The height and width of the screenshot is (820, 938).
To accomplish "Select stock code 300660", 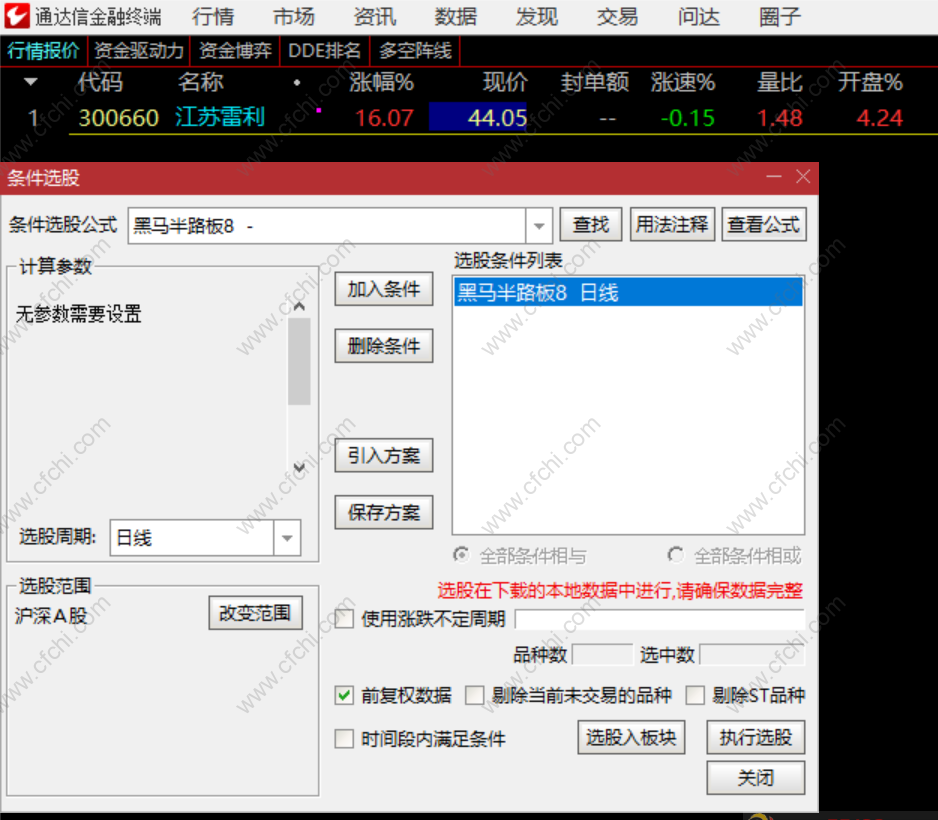I will pyautogui.click(x=118, y=118).
